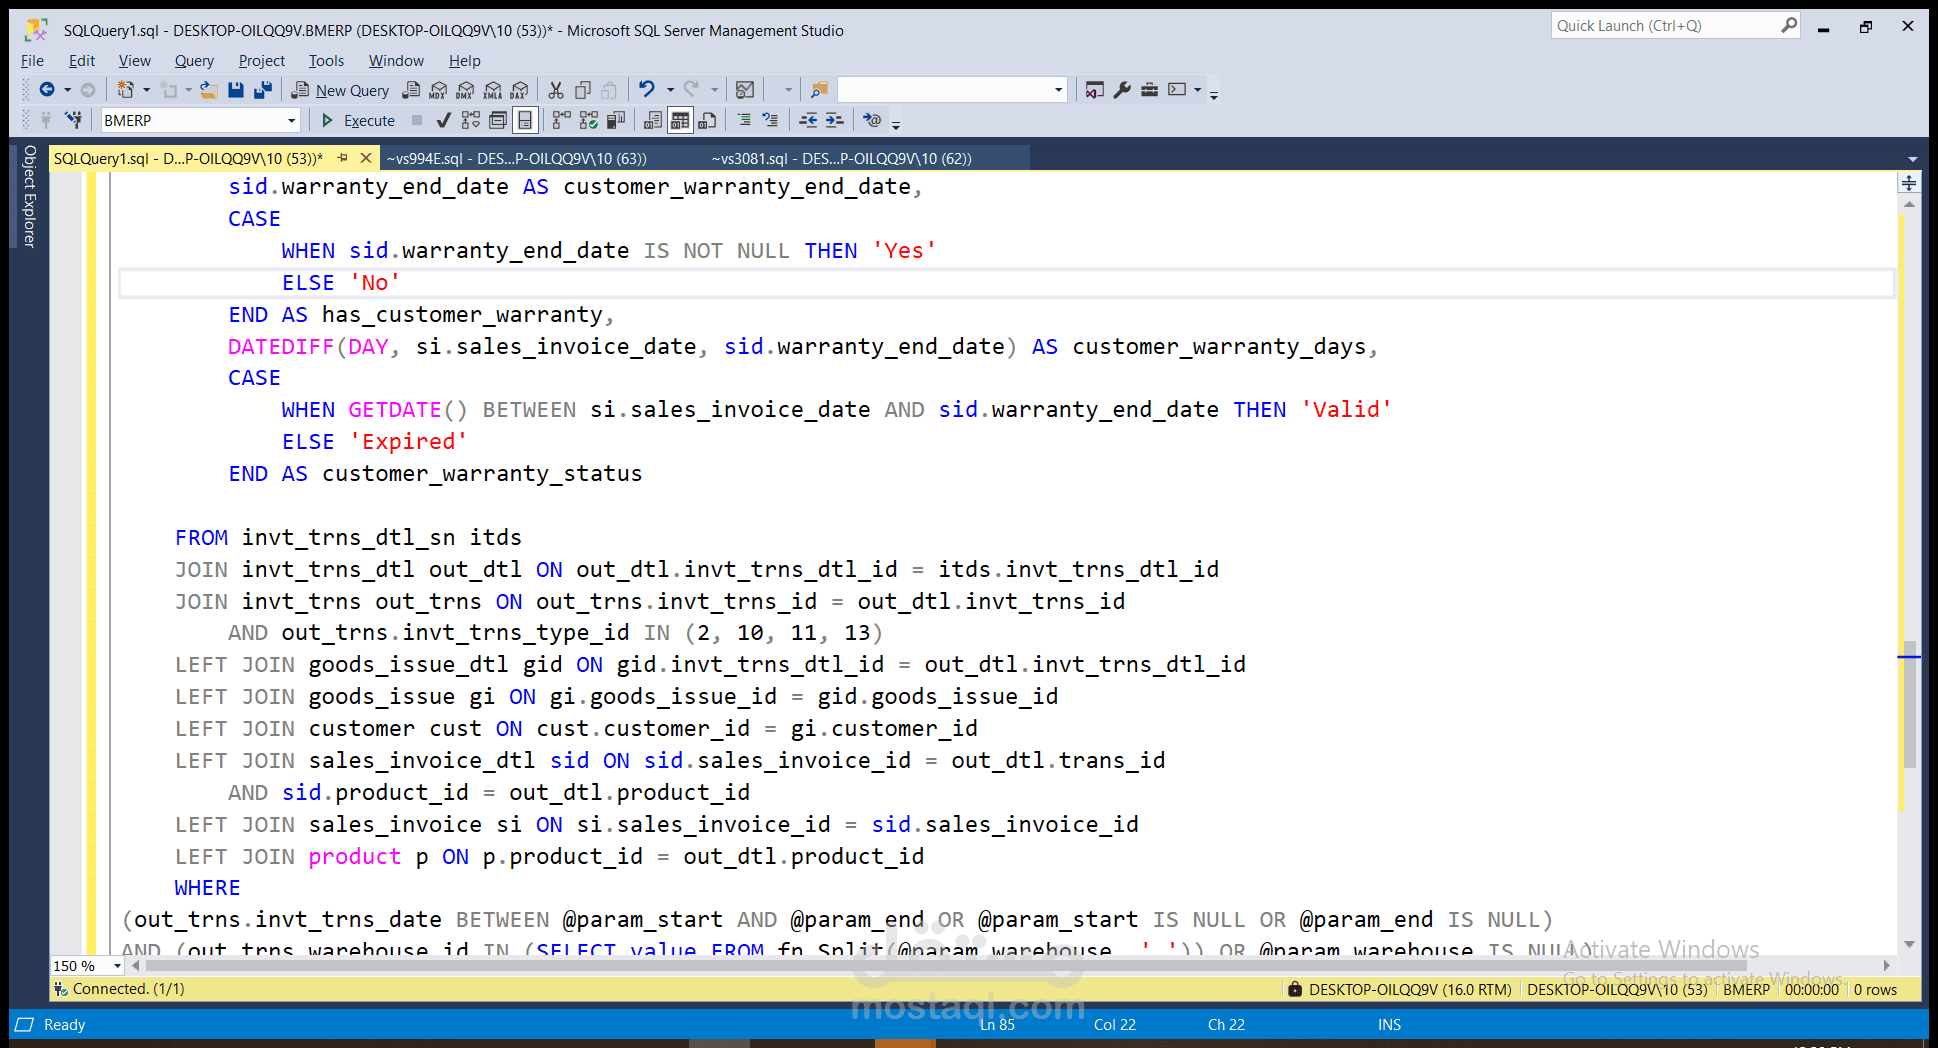This screenshot has height=1048, width=1938.
Task: Open the Object Explorer side panel
Action: 30,196
